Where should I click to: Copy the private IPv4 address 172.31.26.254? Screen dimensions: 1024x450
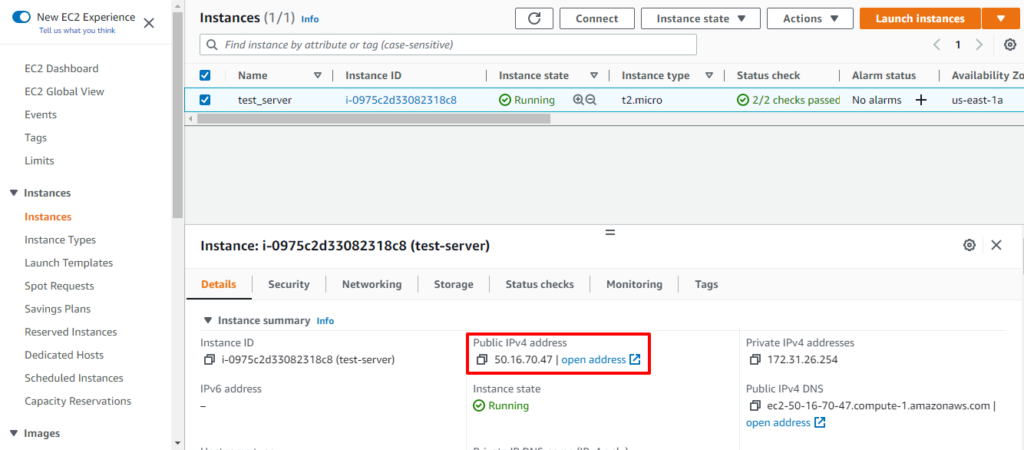[x=755, y=359]
